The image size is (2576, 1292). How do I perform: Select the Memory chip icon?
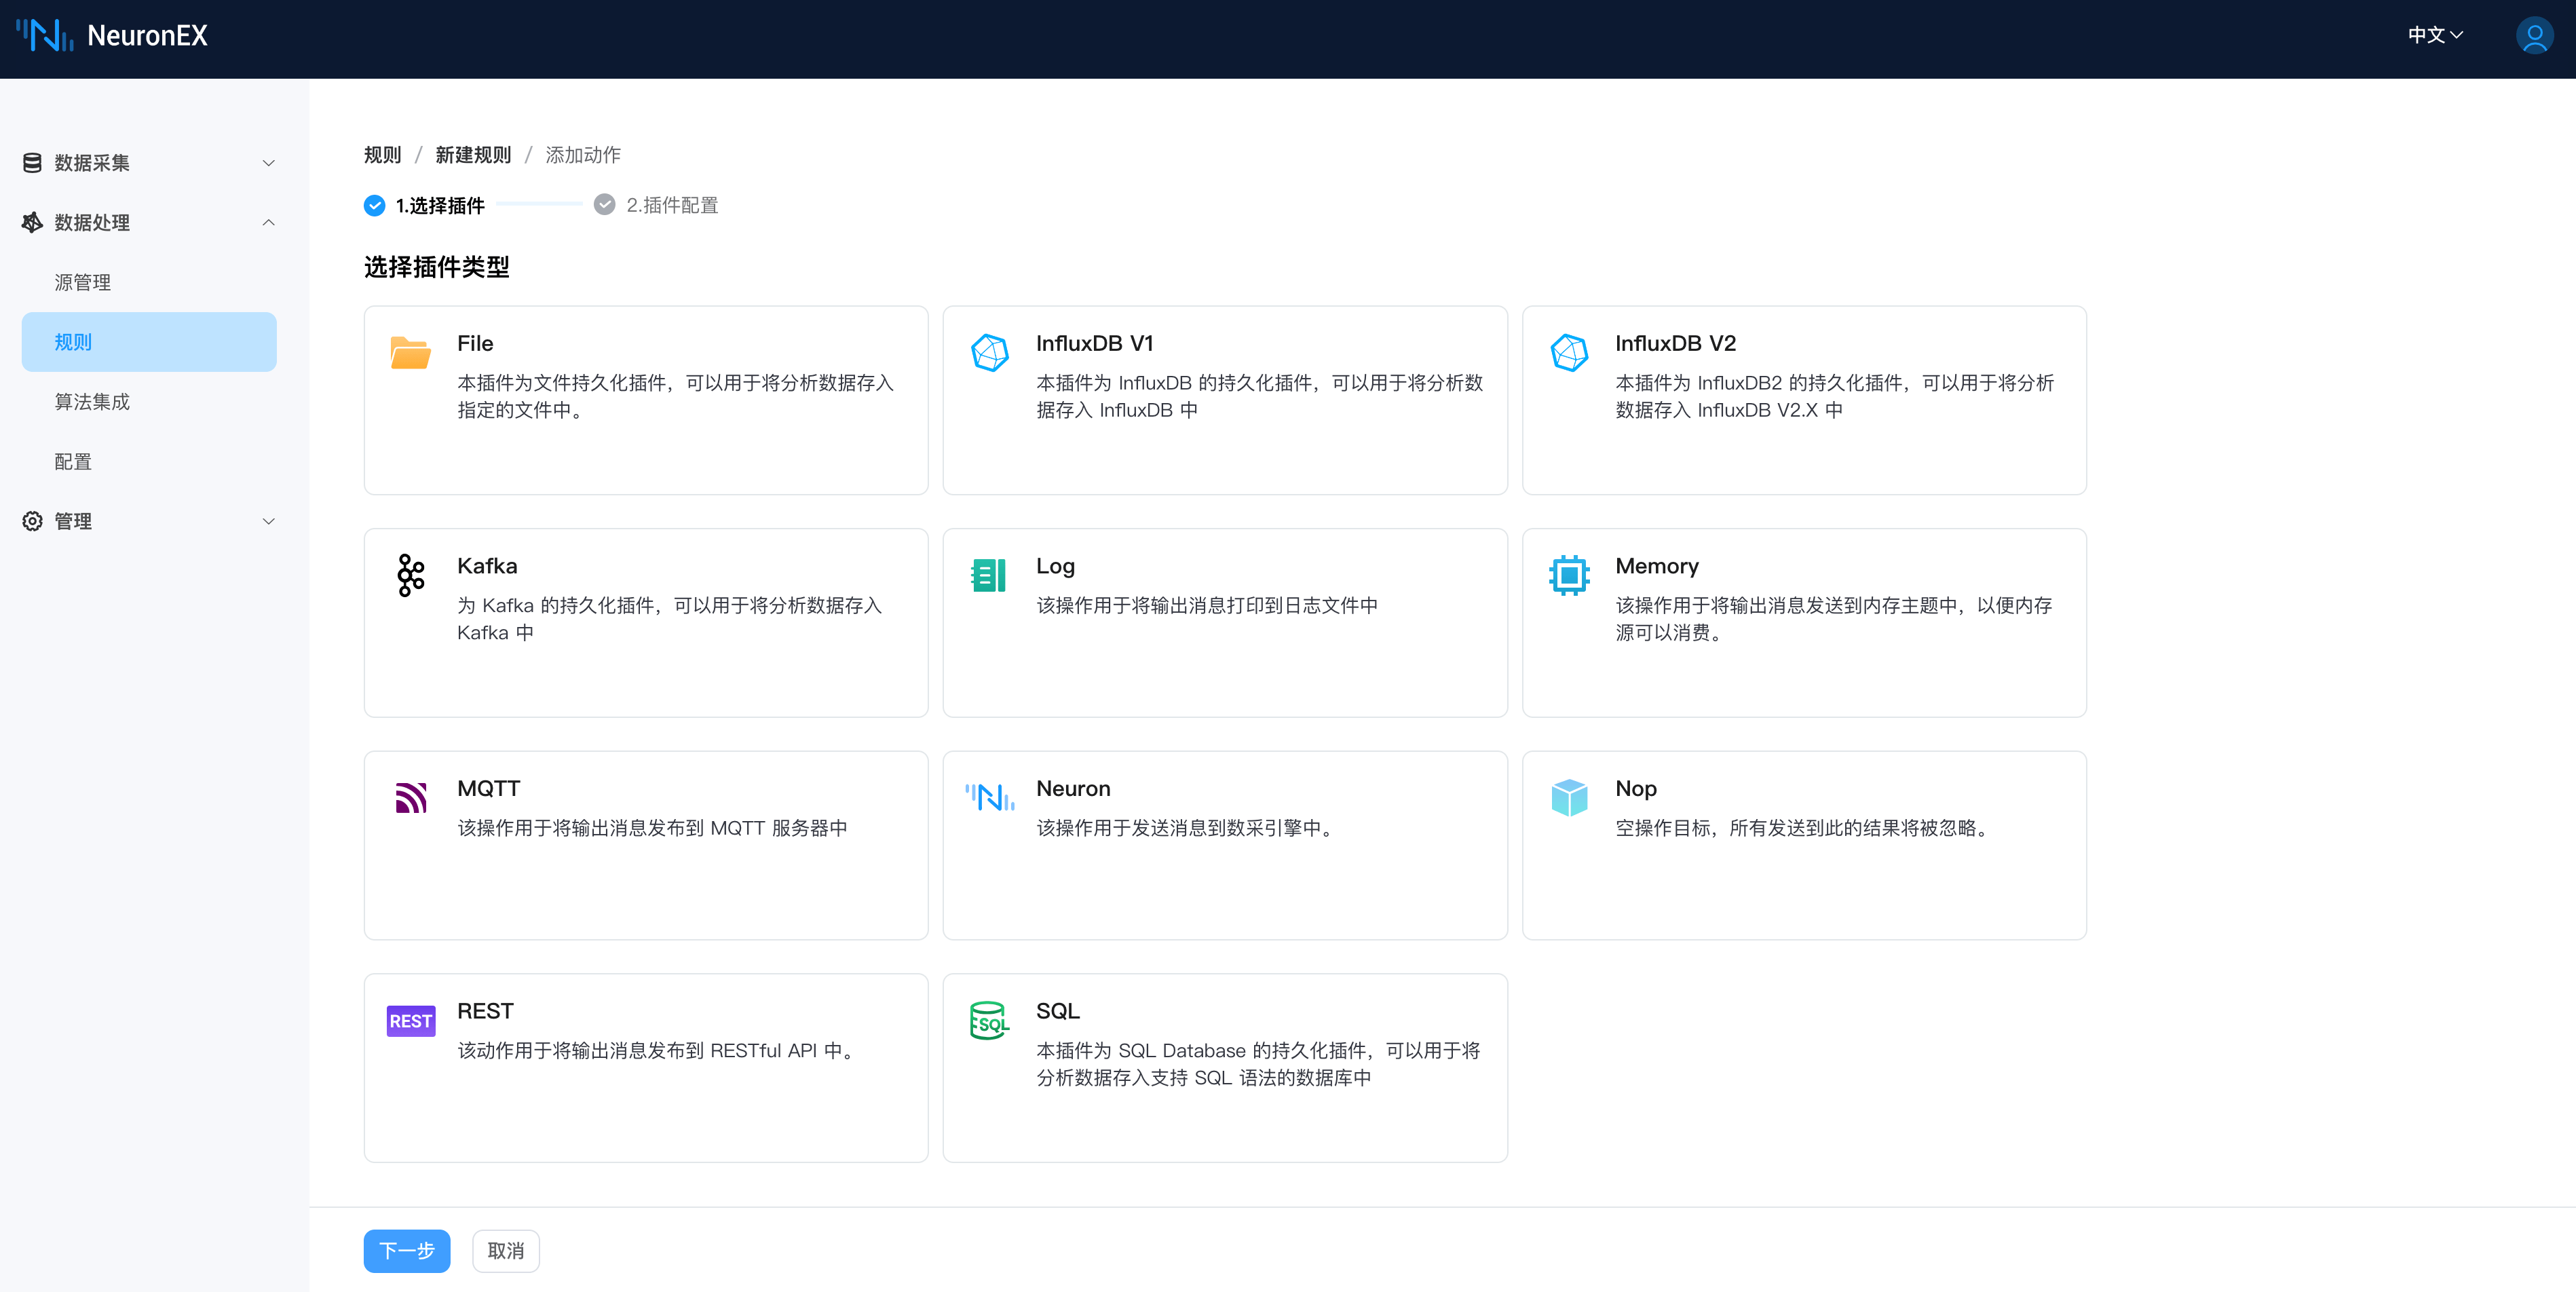(1568, 575)
